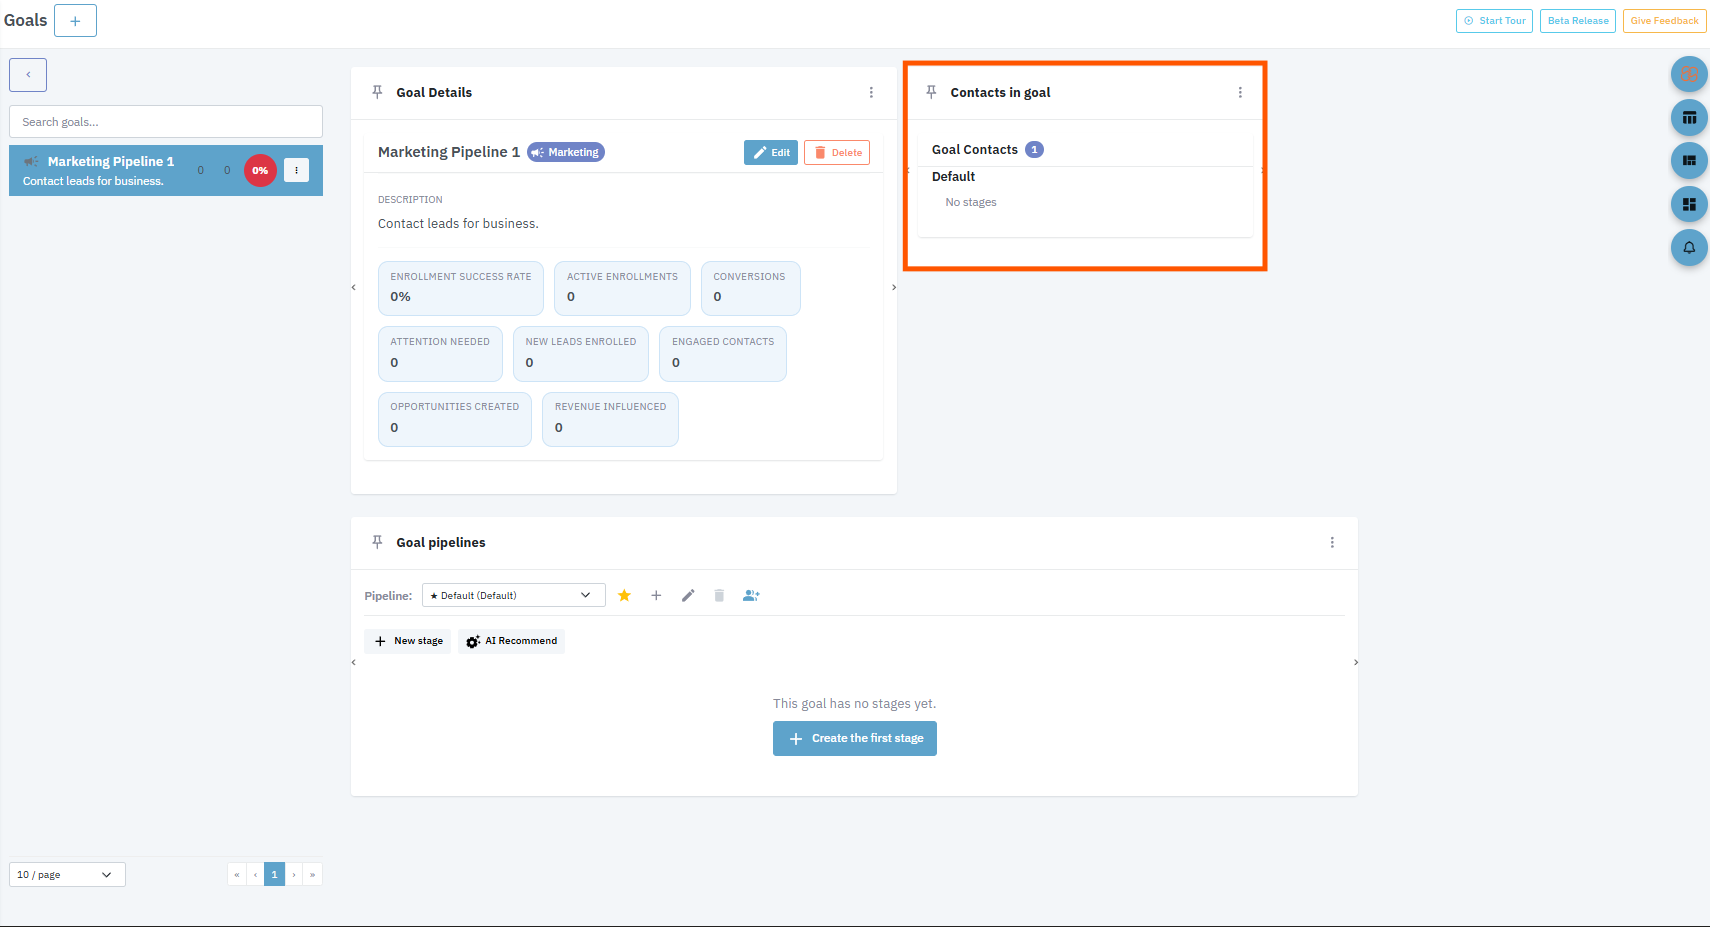Screen dimensions: 1710x927
Task: Click the pencil icon to edit pipeline
Action: coord(688,595)
